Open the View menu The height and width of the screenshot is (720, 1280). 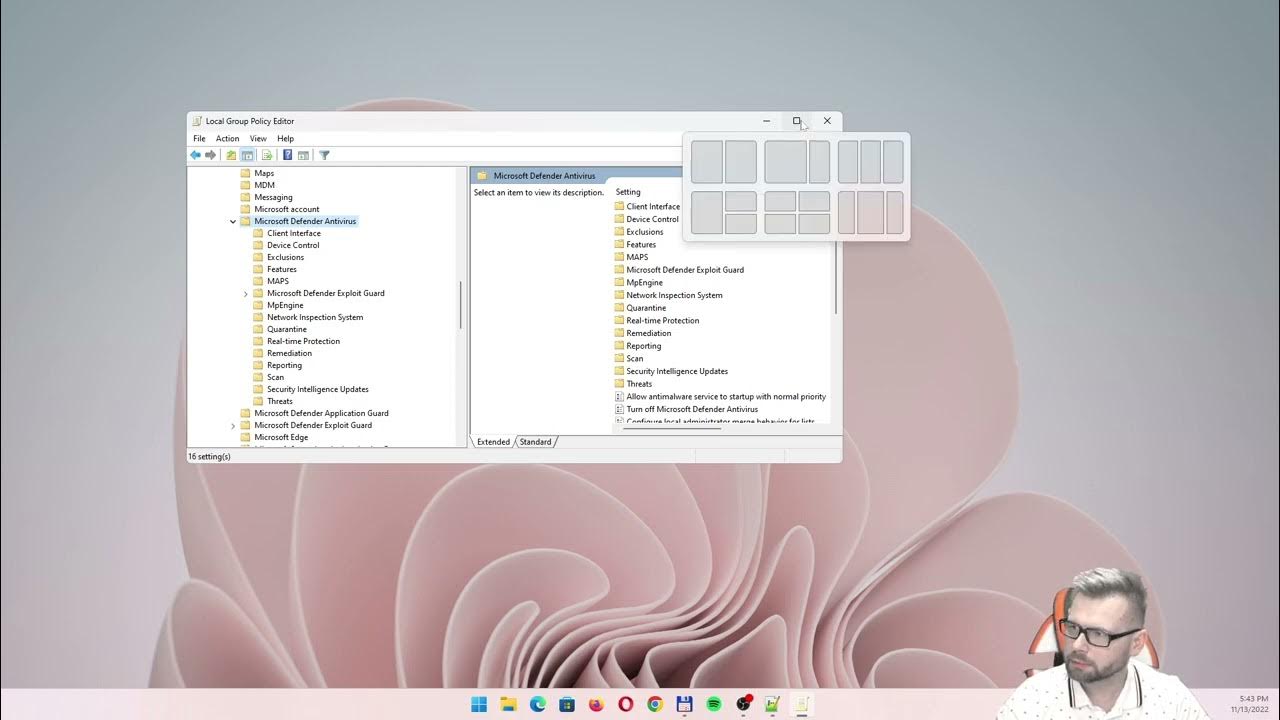tap(258, 138)
